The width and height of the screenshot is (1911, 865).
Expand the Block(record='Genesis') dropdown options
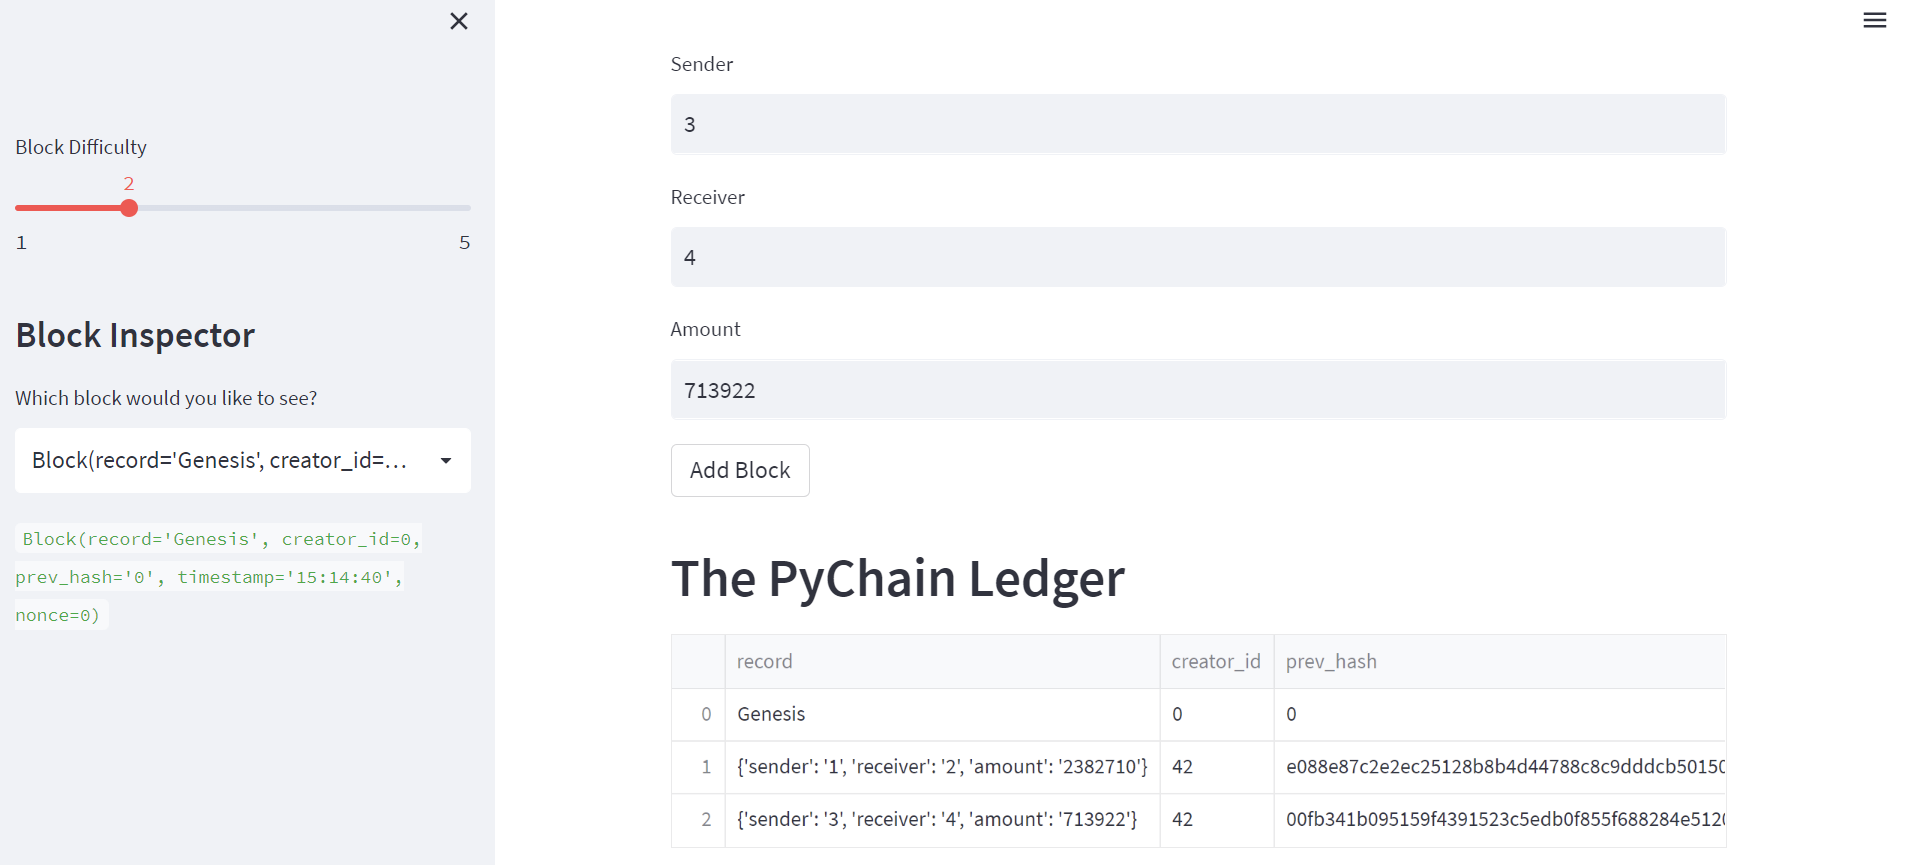click(x=242, y=460)
